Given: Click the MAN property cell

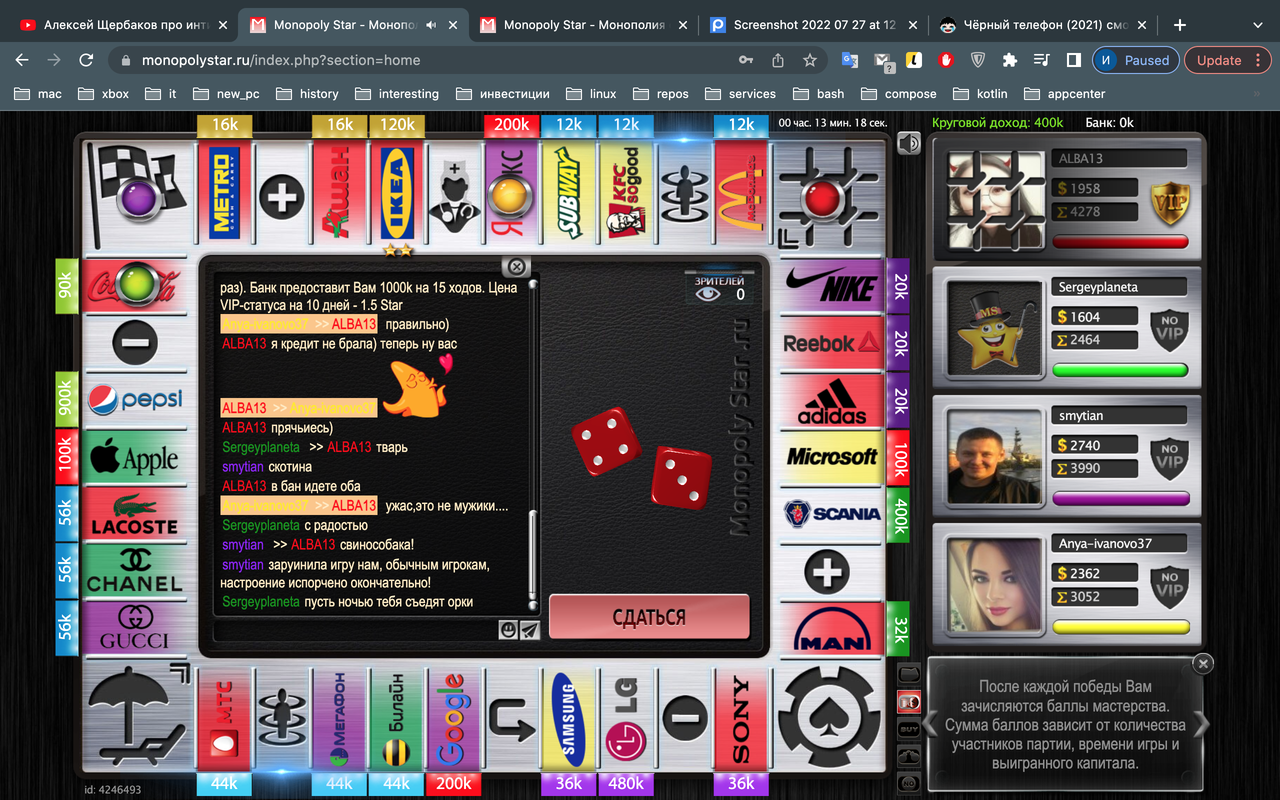Looking at the screenshot, I should (832, 630).
